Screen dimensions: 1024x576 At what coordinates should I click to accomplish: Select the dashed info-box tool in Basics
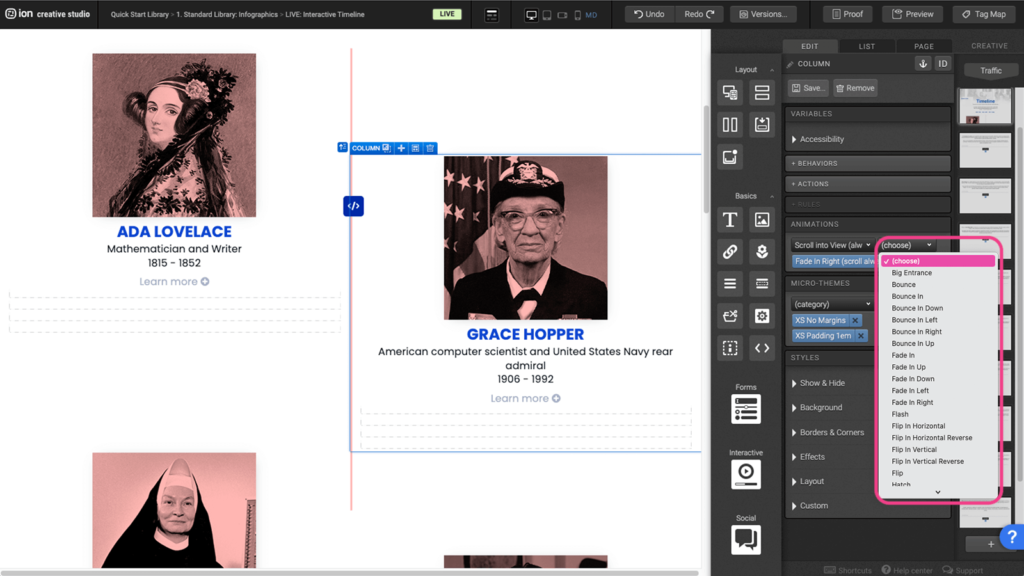coord(729,348)
